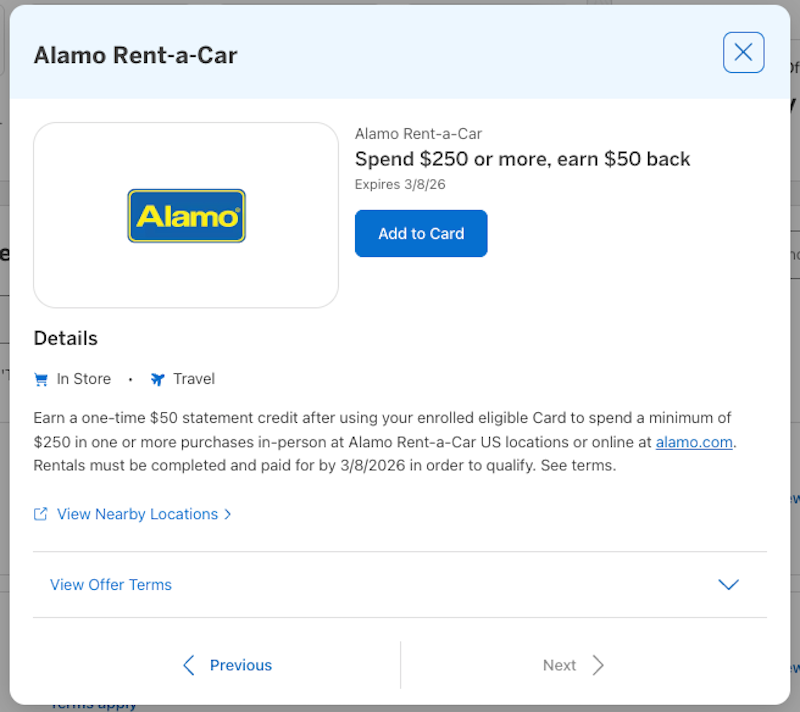Click the In Store shopping cart icon
Image resolution: width=800 pixels, height=712 pixels.
coord(41,379)
